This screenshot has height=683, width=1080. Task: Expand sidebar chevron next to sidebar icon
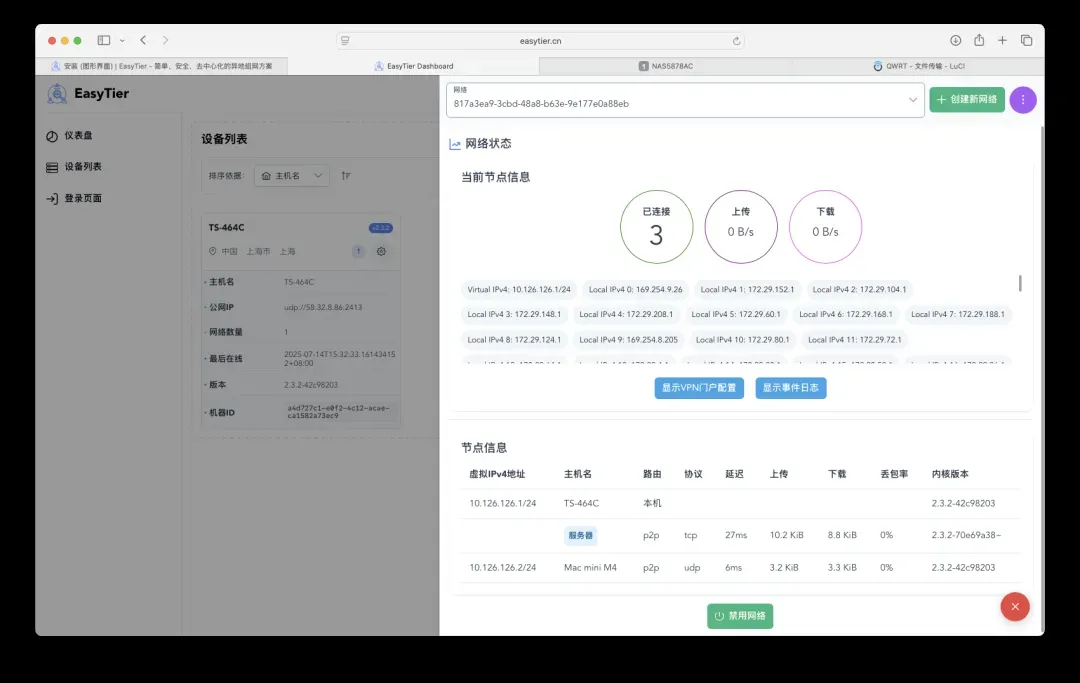click(122, 40)
